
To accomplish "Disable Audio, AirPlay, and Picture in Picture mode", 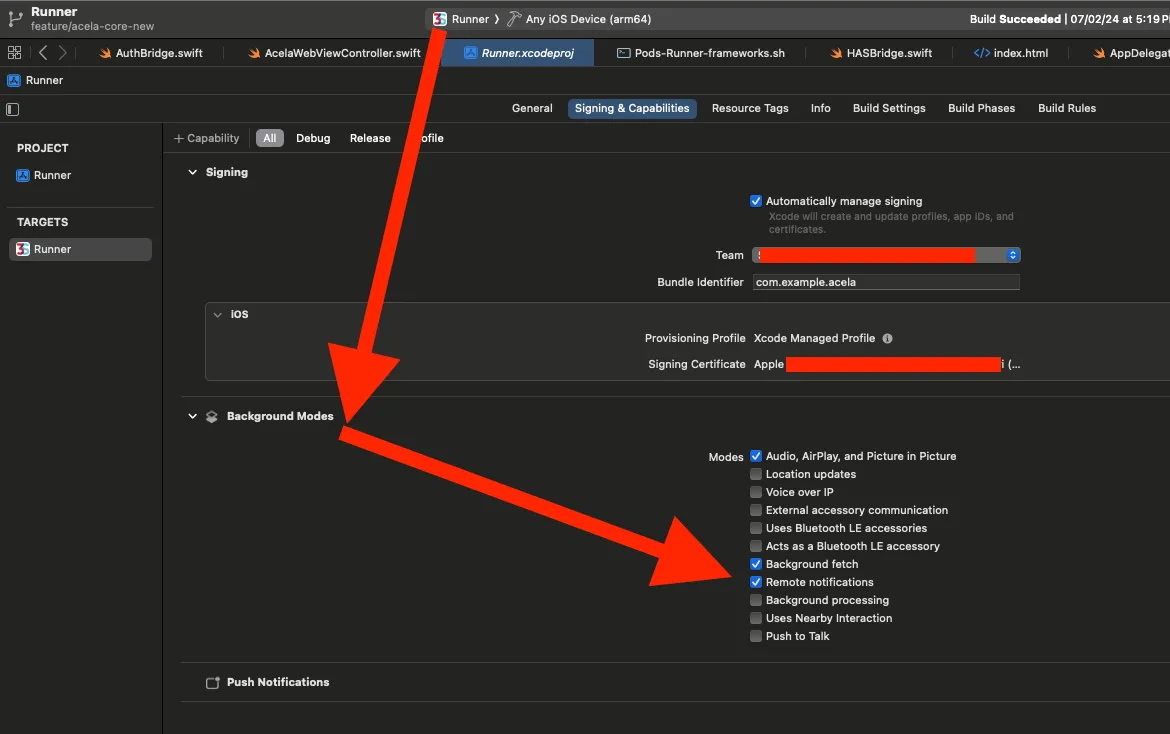I will 756,457.
